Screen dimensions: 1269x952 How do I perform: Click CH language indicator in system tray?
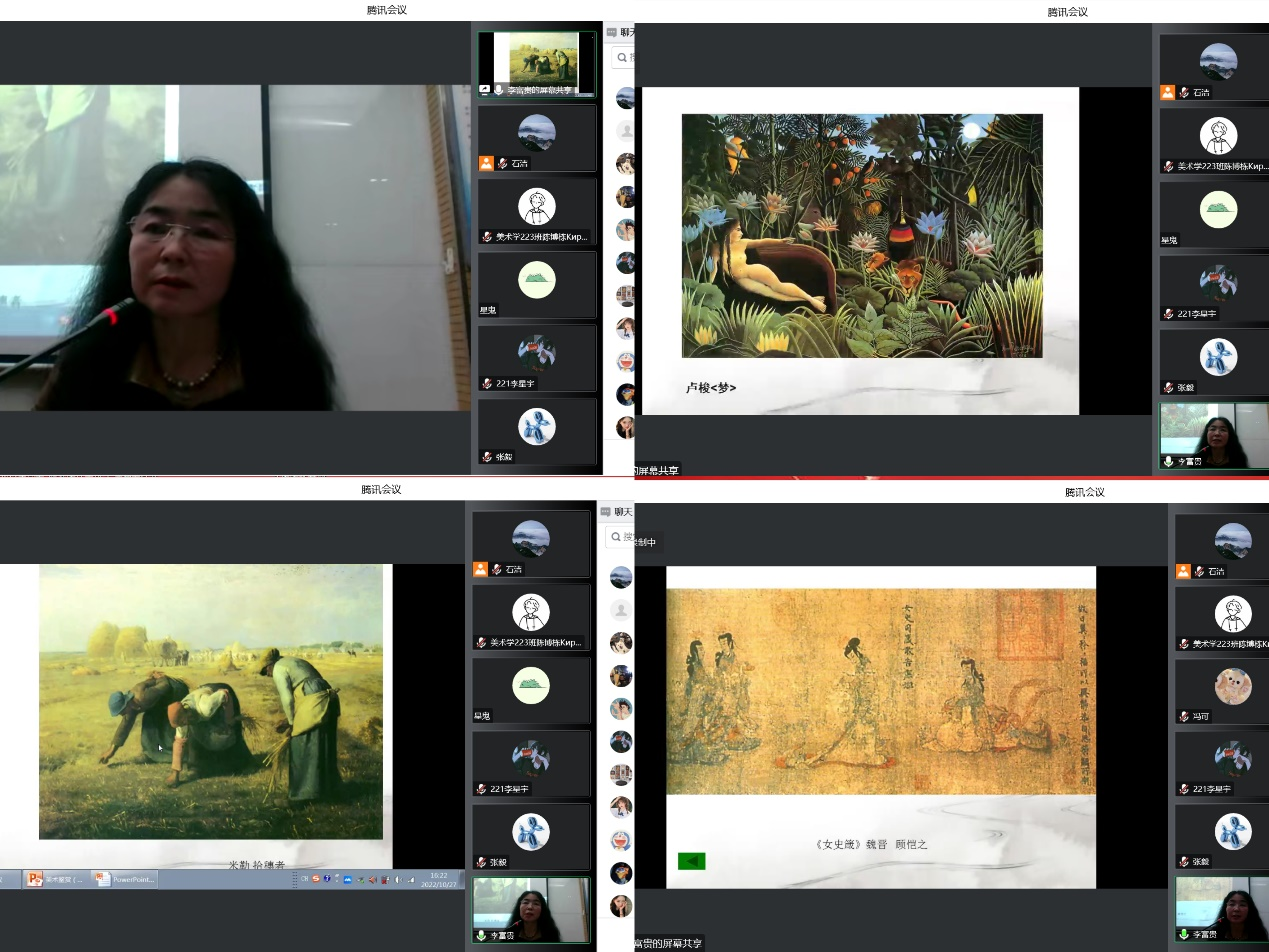tap(305, 879)
